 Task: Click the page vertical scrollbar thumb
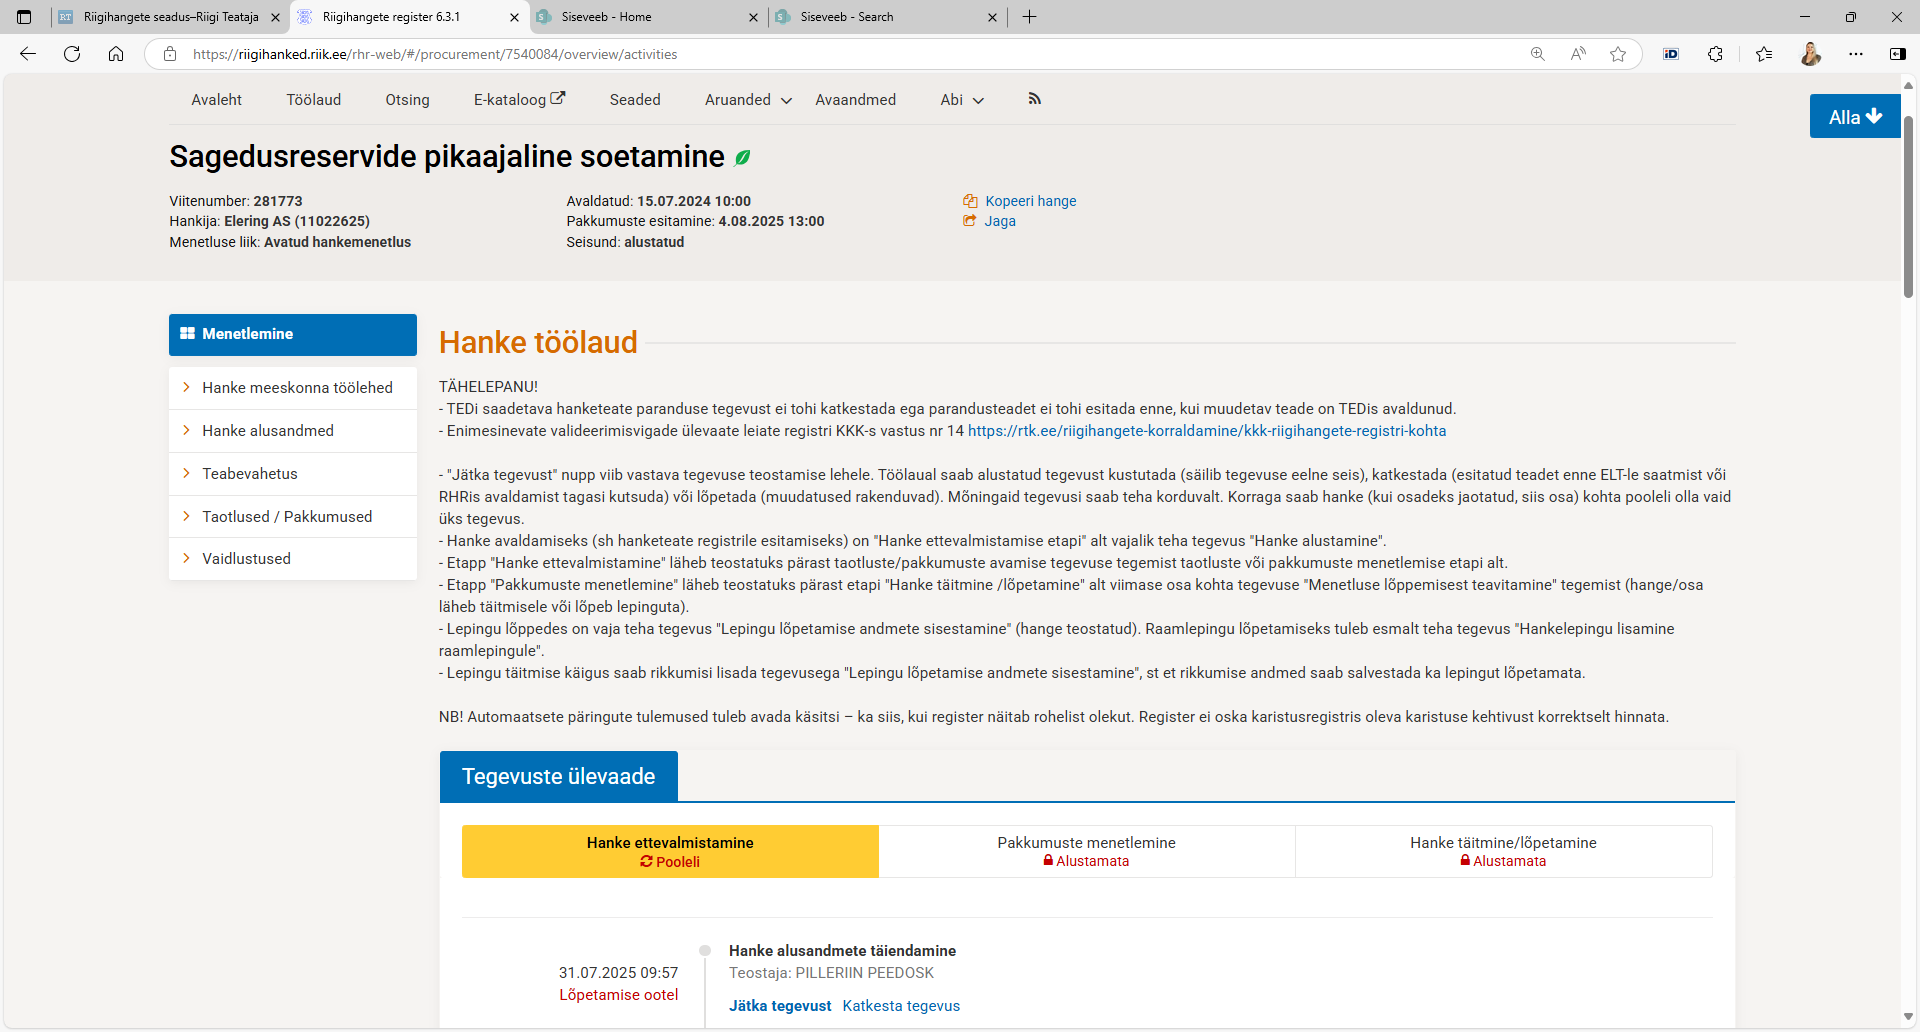coord(1909,206)
